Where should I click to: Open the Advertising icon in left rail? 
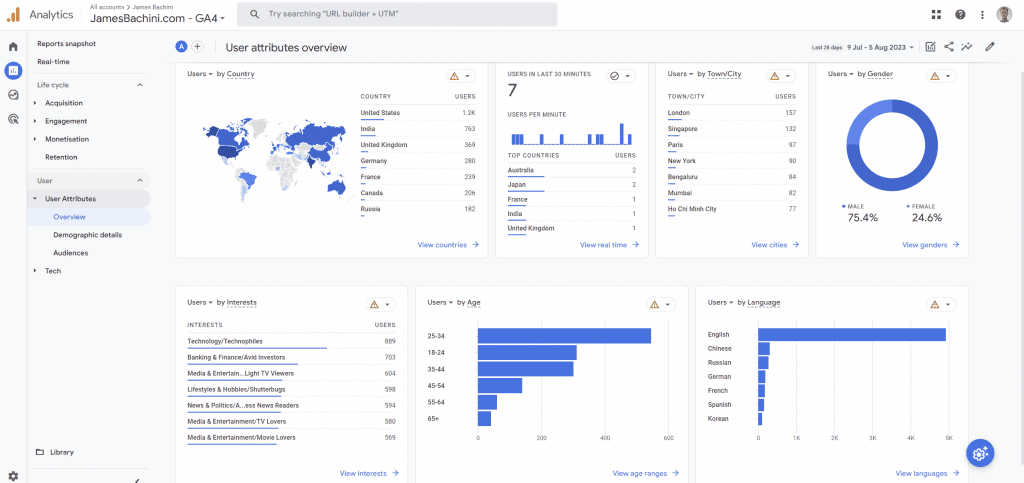[x=13, y=119]
